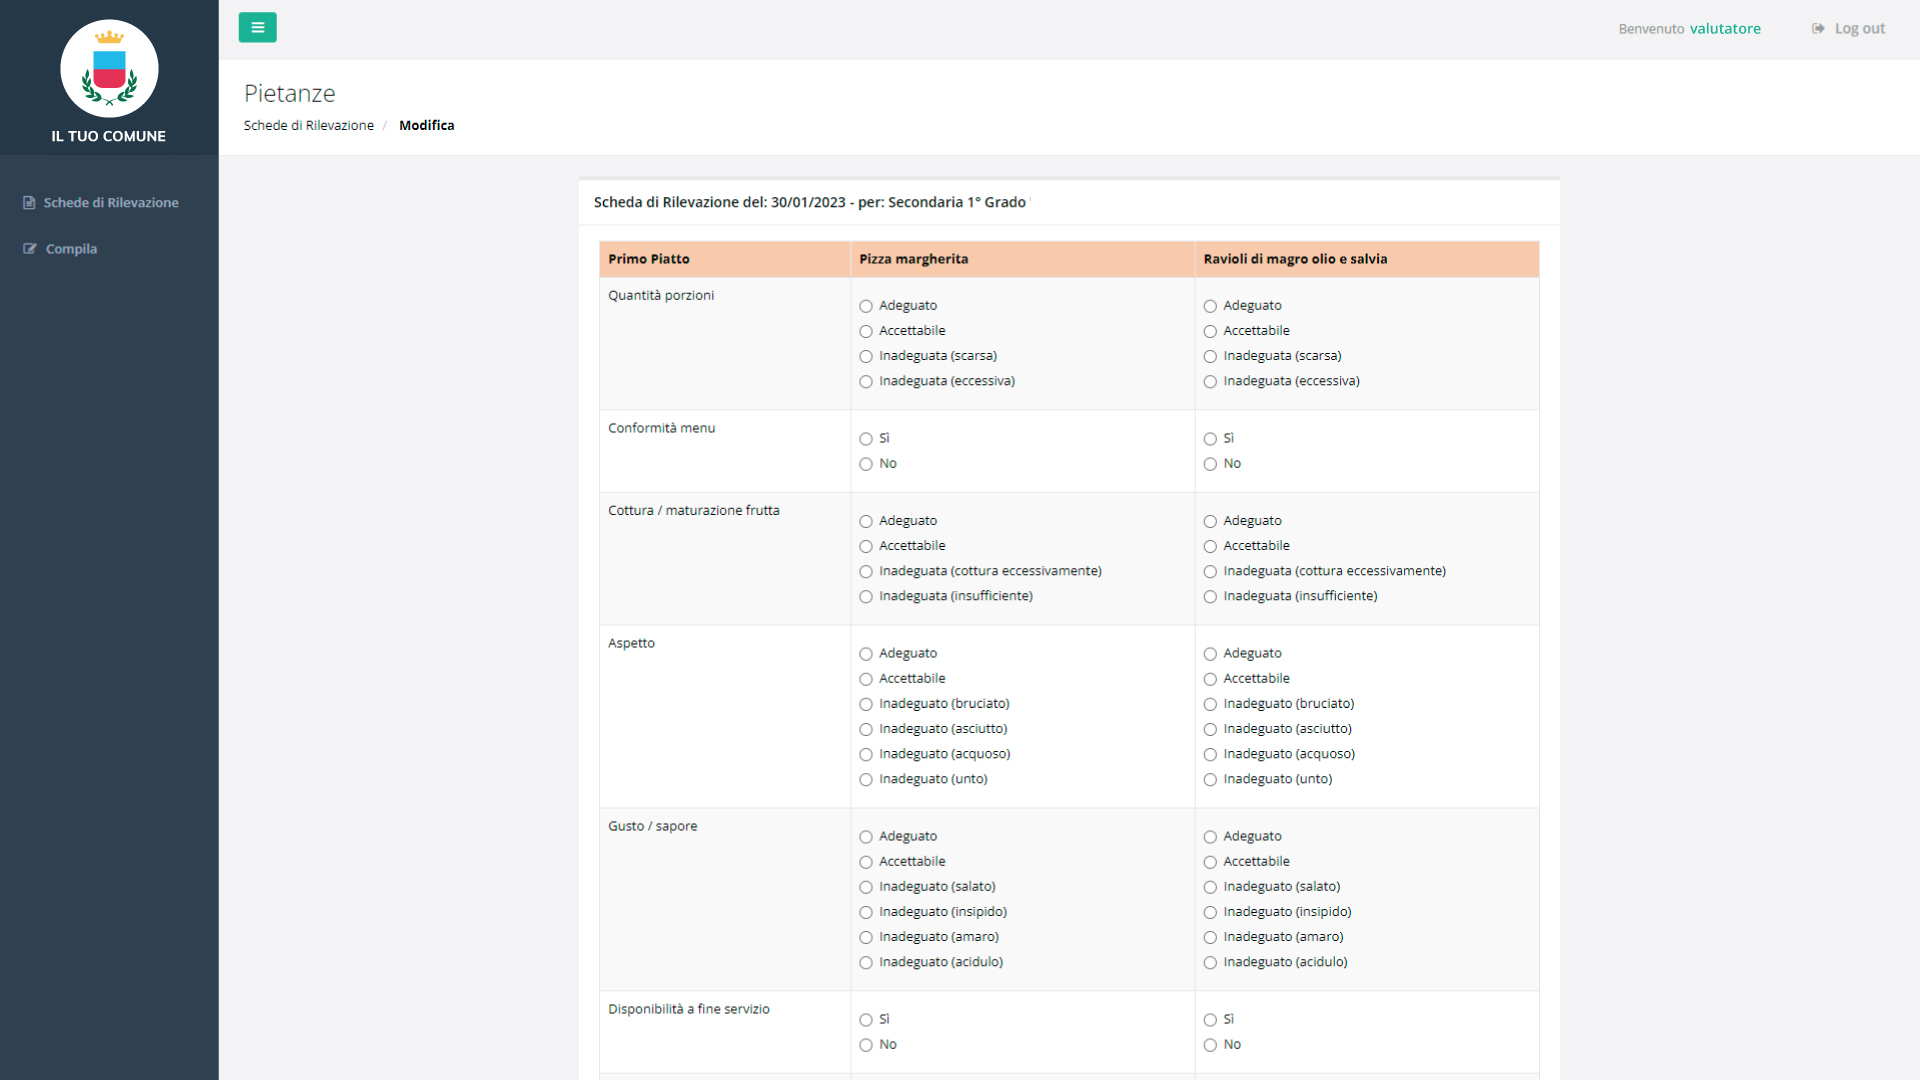The width and height of the screenshot is (1920, 1080).
Task: Select Inadeguato (unto) for Ravioli
Action: pos(1210,779)
